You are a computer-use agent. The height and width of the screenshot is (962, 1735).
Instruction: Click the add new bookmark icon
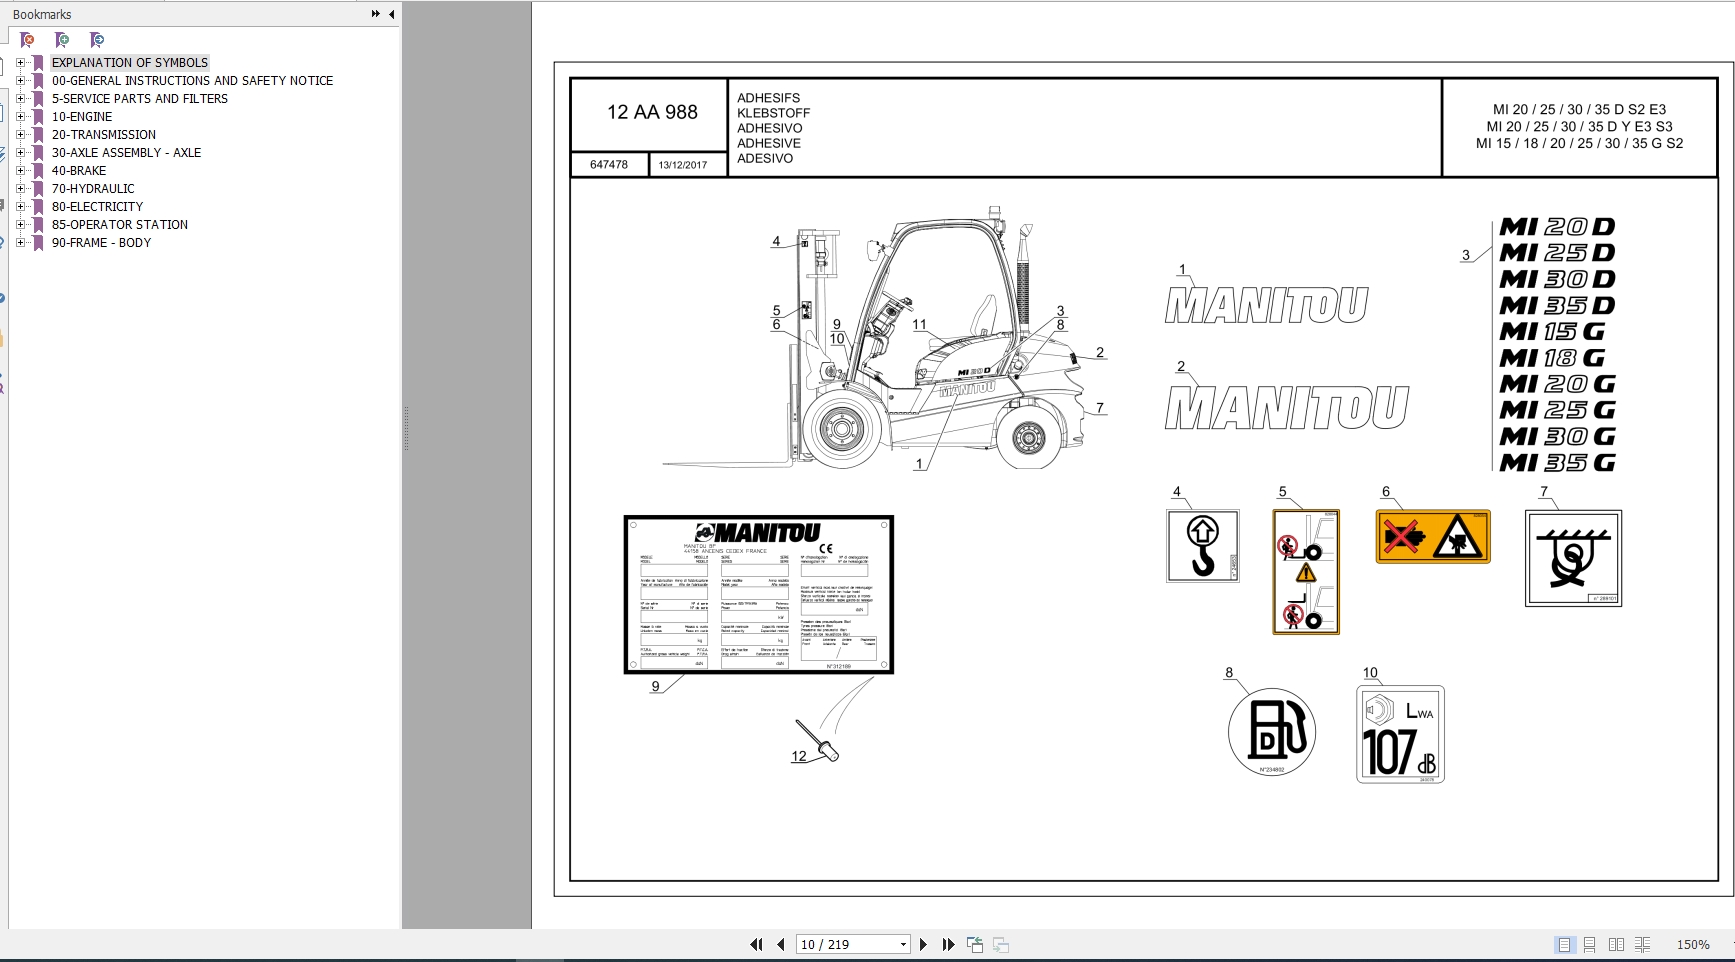pos(62,40)
